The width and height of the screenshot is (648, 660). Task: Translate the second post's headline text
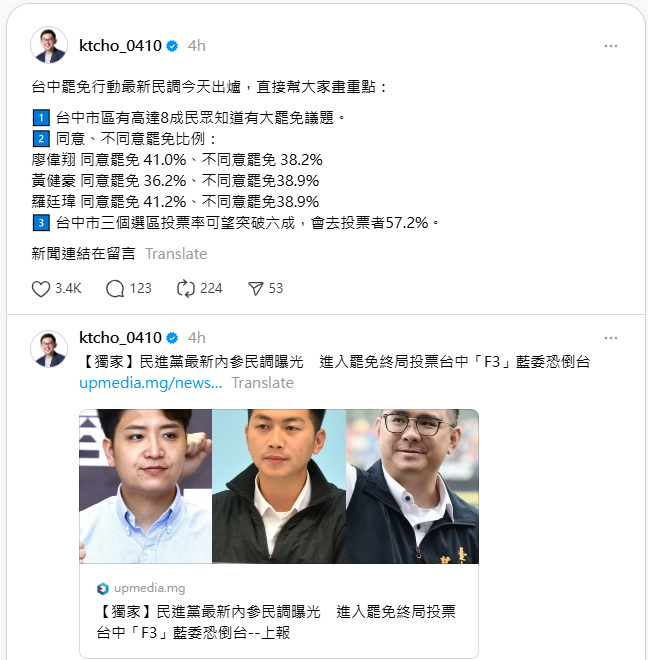pos(262,383)
